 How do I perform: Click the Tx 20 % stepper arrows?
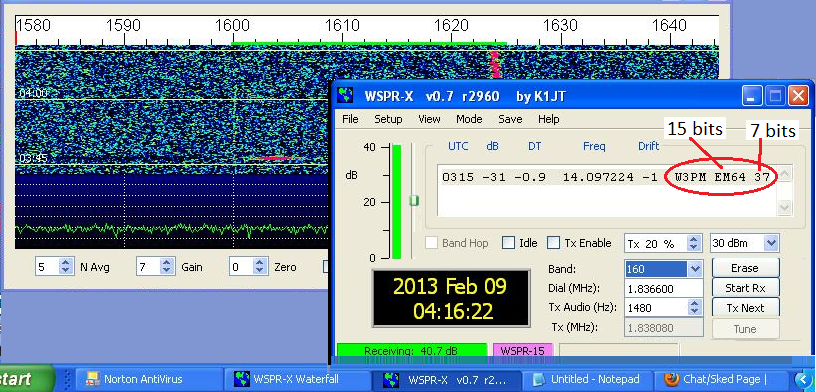695,243
